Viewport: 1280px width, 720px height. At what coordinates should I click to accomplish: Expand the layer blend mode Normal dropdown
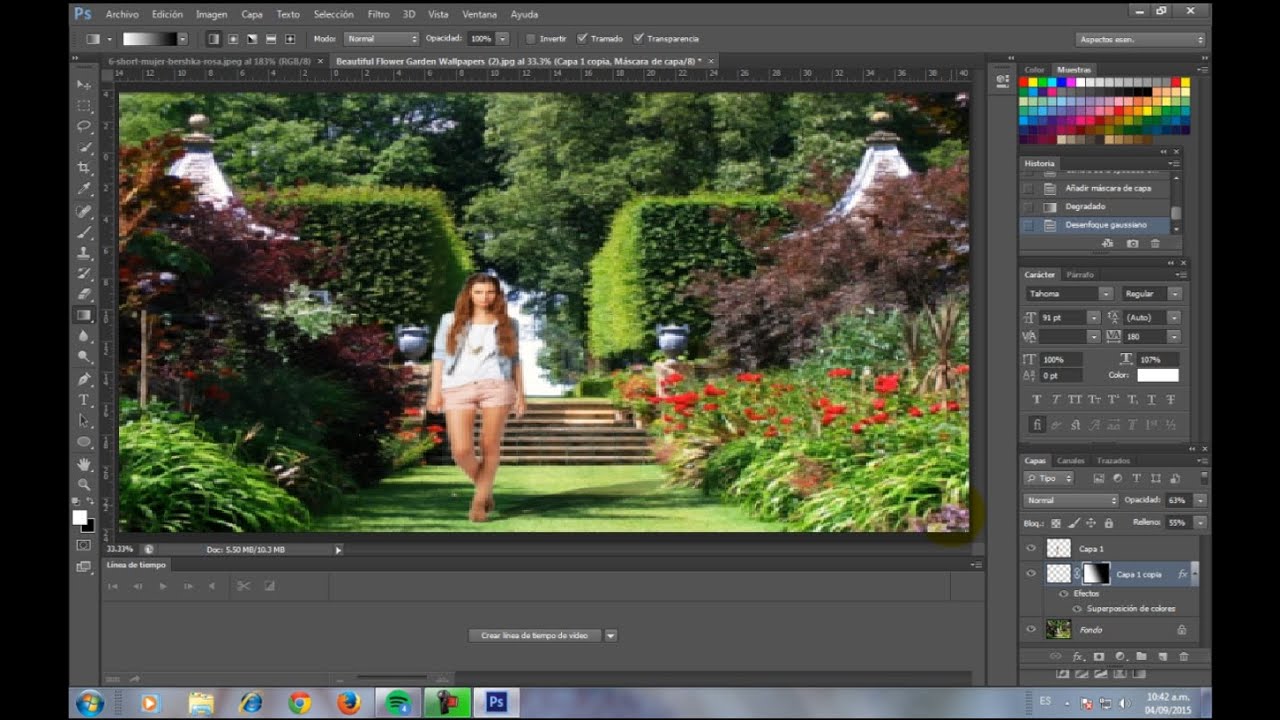(1070, 500)
